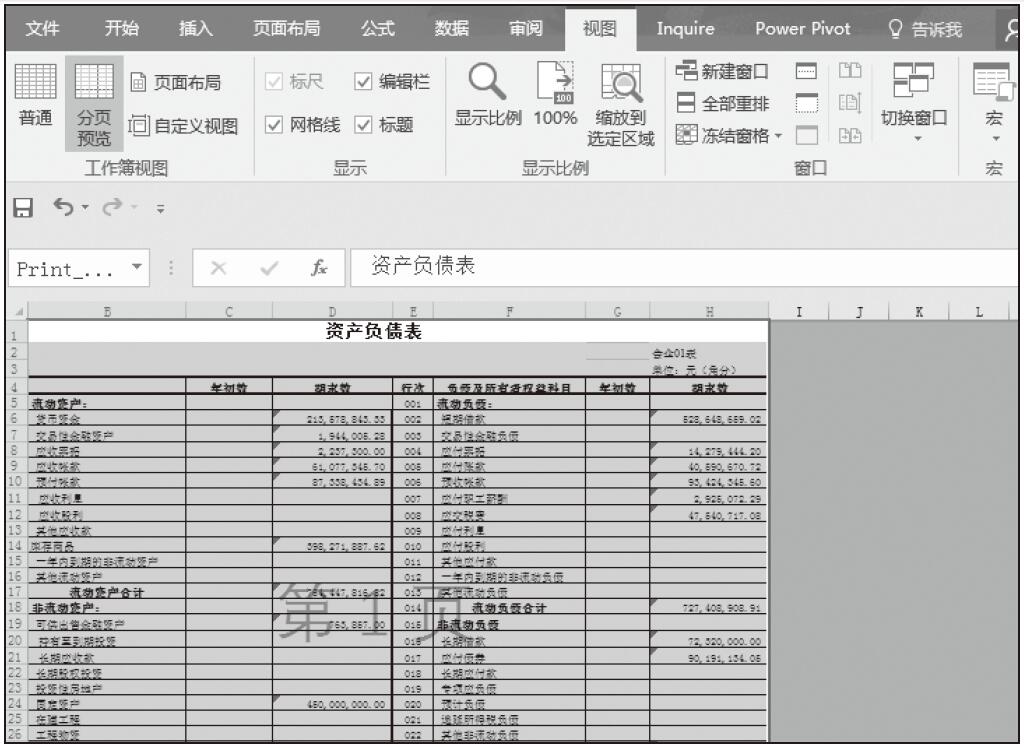Toggle the Formula Bar (编辑栏) checkbox
Image resolution: width=1024 pixels, height=747 pixels.
coord(363,82)
